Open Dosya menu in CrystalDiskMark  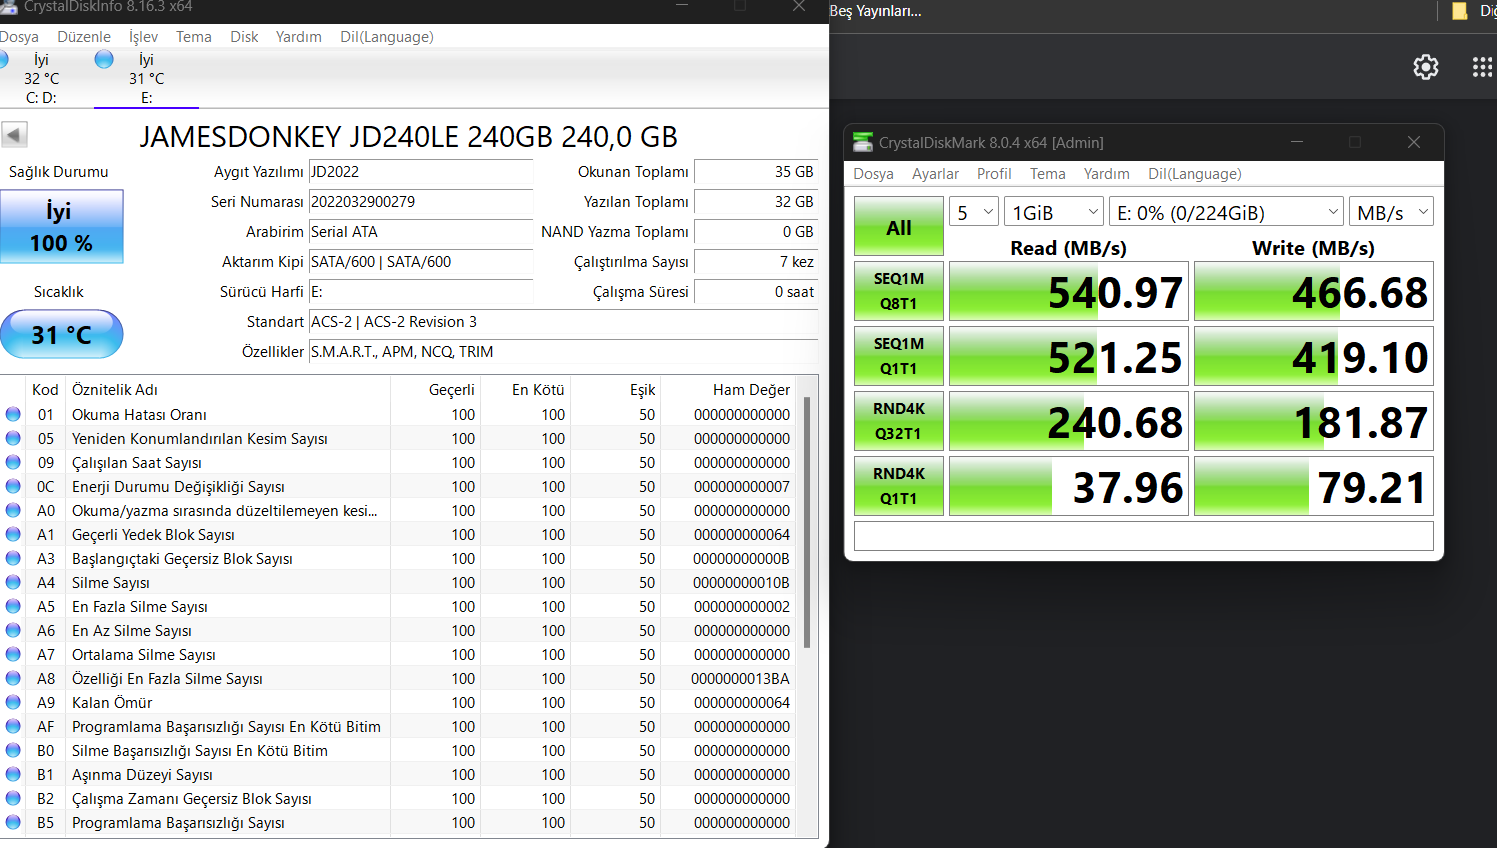pyautogui.click(x=873, y=174)
